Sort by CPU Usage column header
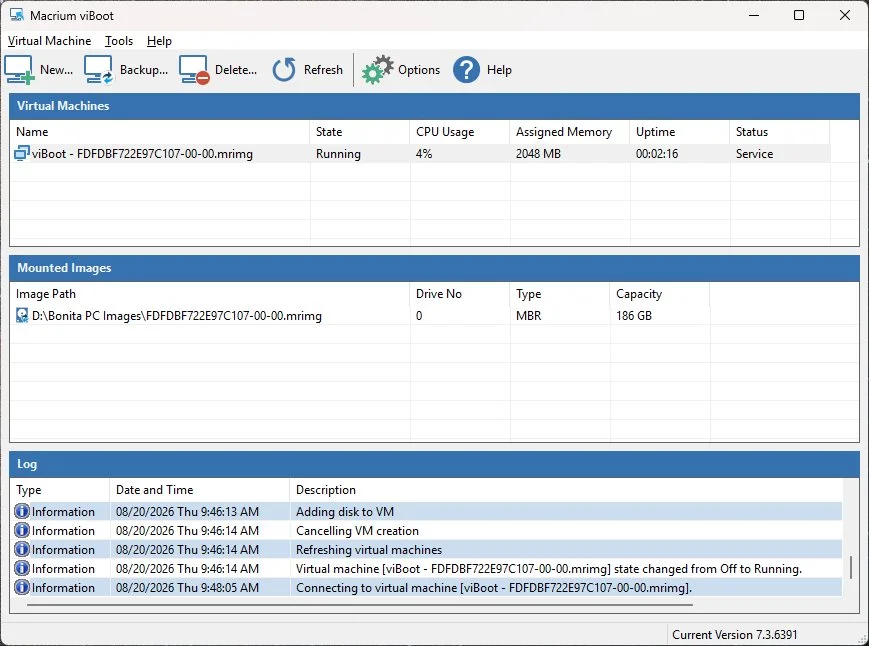 coord(459,132)
